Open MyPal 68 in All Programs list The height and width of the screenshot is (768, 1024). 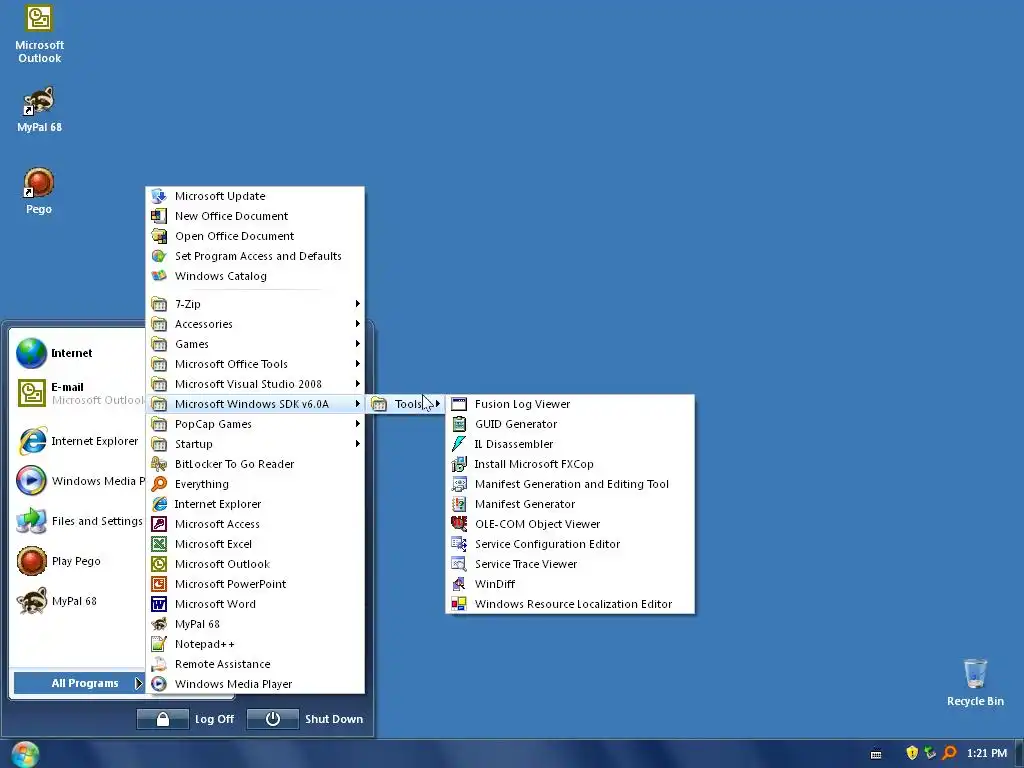click(x=255, y=624)
